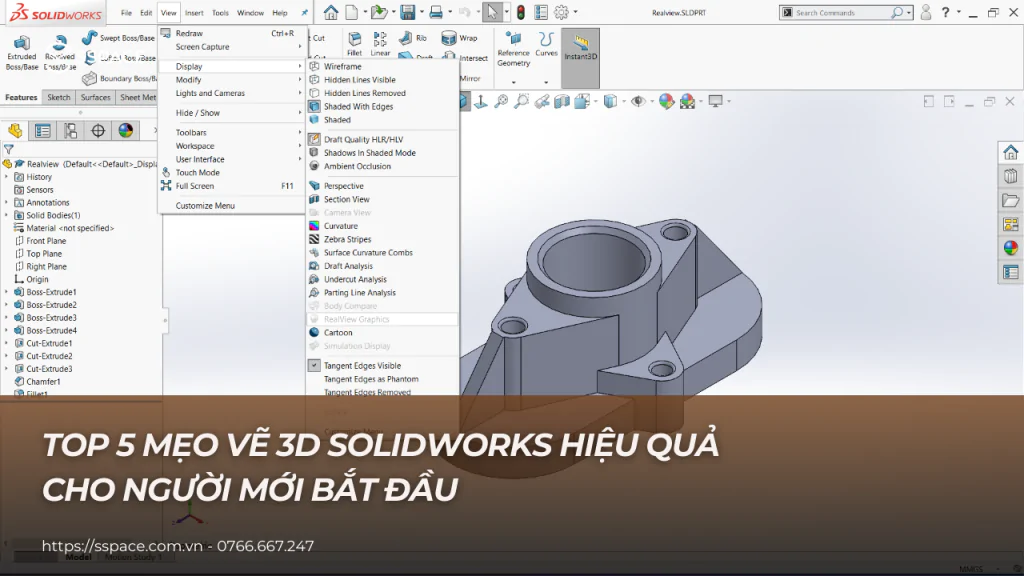This screenshot has height=576, width=1024.
Task: Open Appearances color ball in task pane
Action: pyautogui.click(x=1010, y=248)
